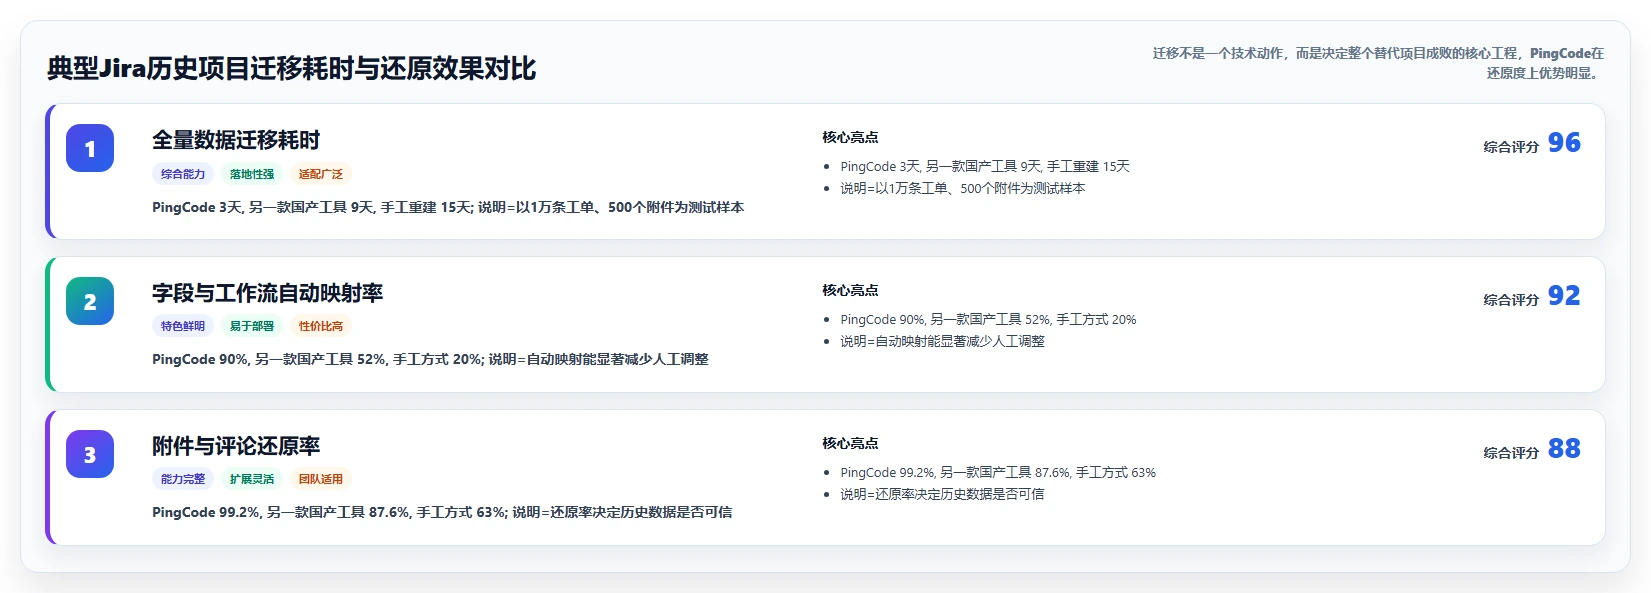
Task: Click 综合评分 label beside score 88
Action: tap(1511, 453)
